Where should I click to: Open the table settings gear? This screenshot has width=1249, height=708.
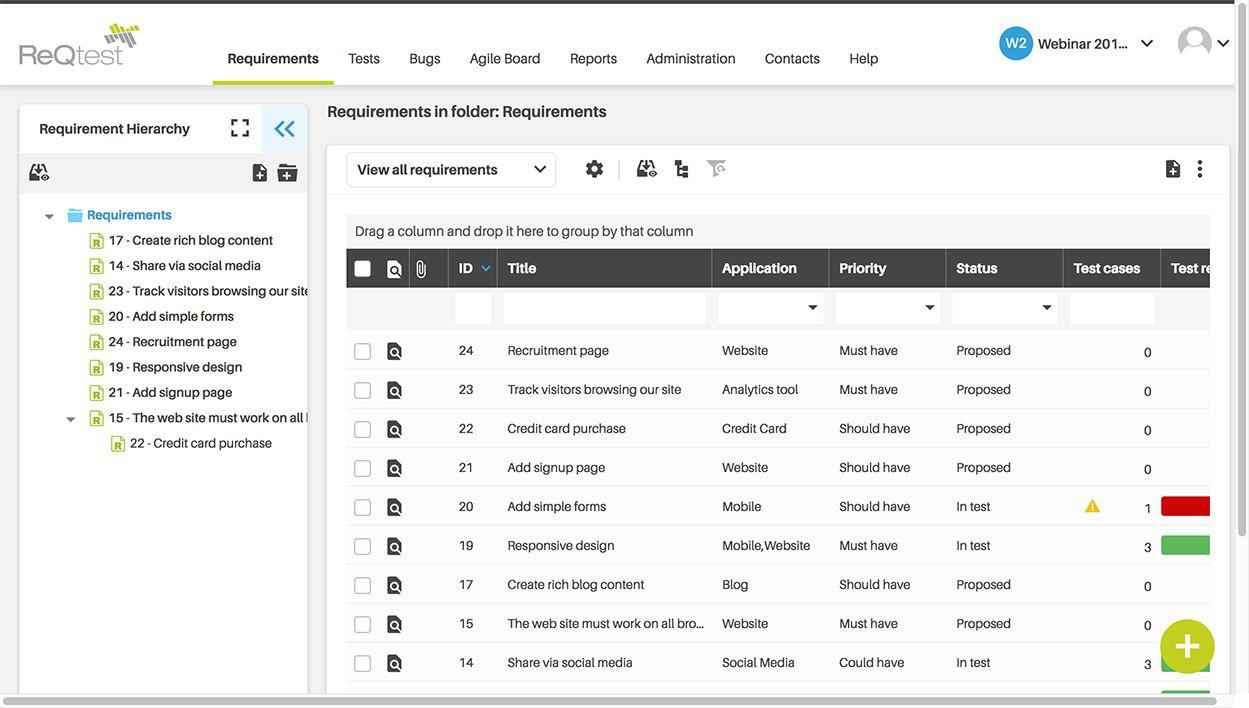click(x=595, y=169)
